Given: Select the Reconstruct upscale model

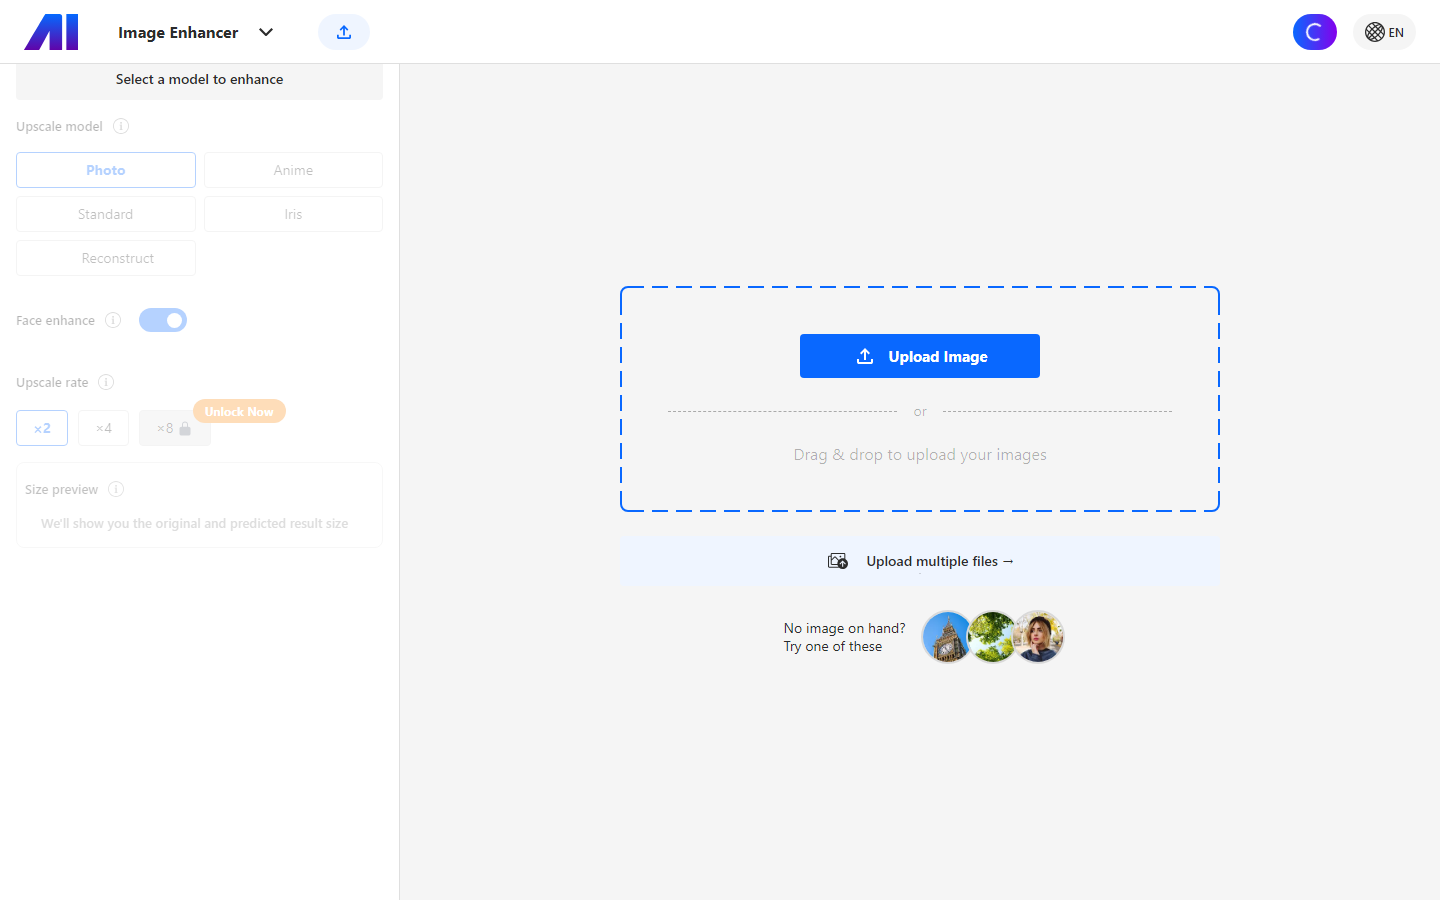Looking at the screenshot, I should (x=106, y=258).
